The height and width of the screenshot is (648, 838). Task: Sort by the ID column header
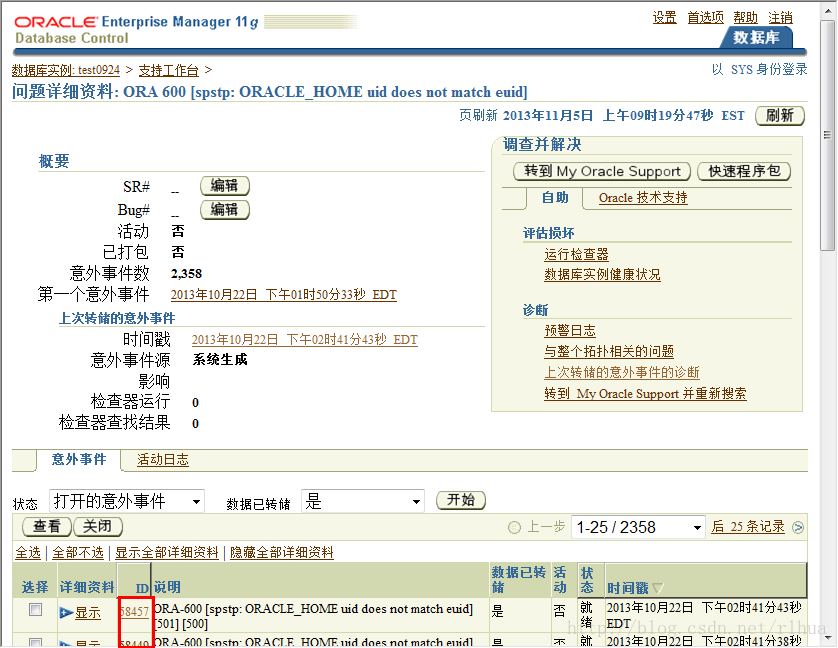click(142, 589)
